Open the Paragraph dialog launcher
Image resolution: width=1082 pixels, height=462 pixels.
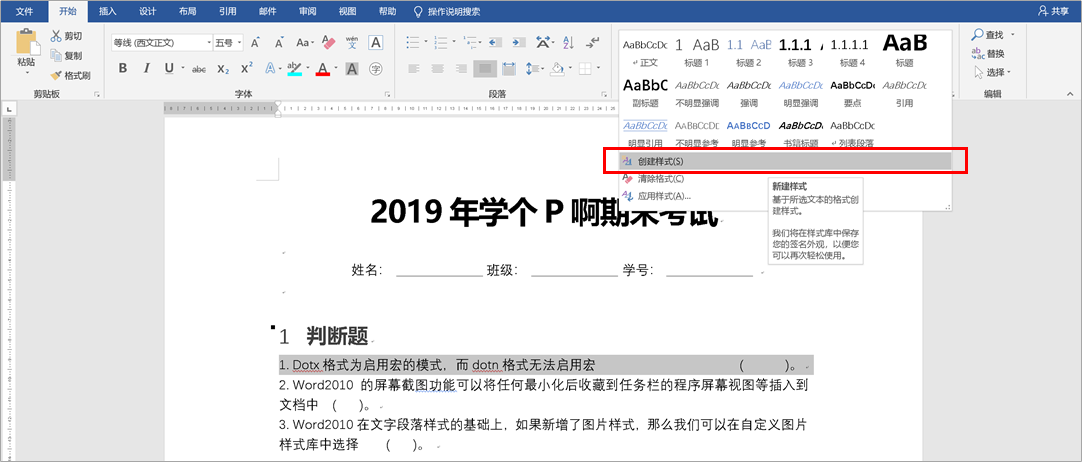pyautogui.click(x=603, y=94)
